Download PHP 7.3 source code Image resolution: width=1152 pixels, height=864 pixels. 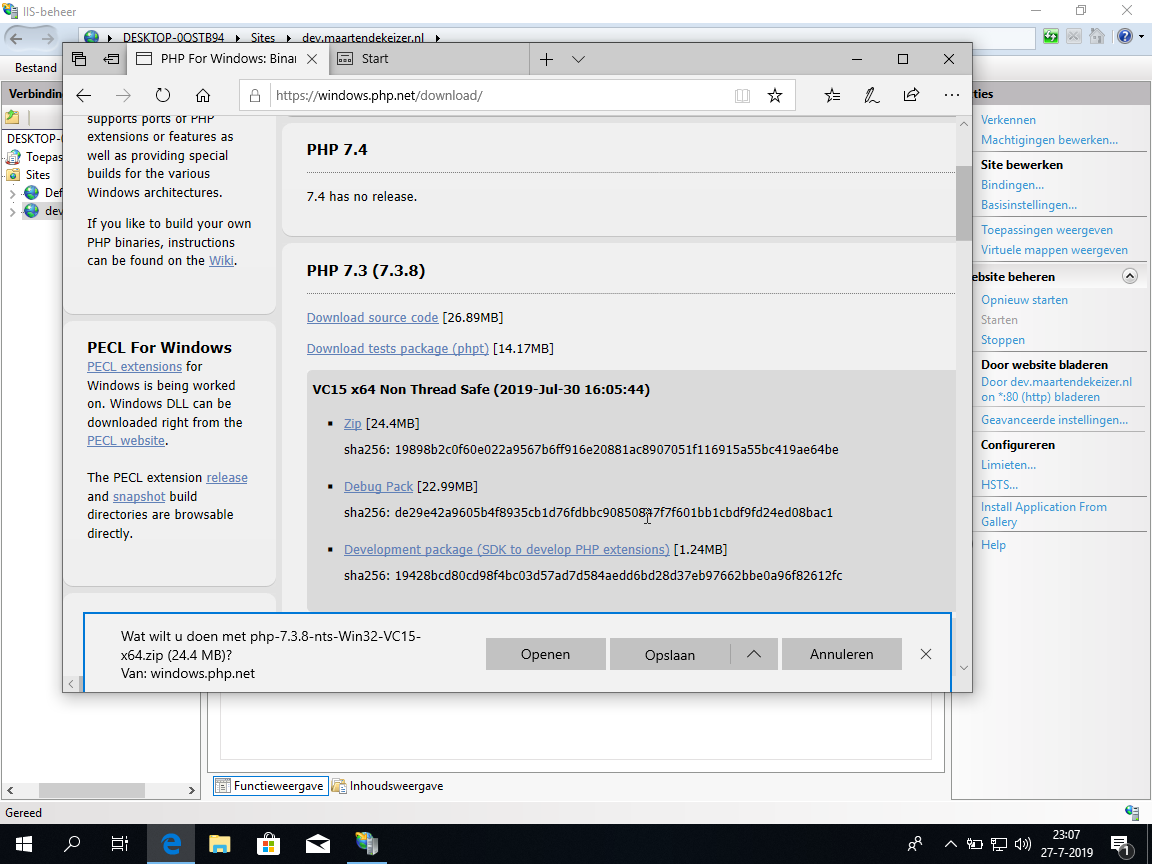click(372, 317)
